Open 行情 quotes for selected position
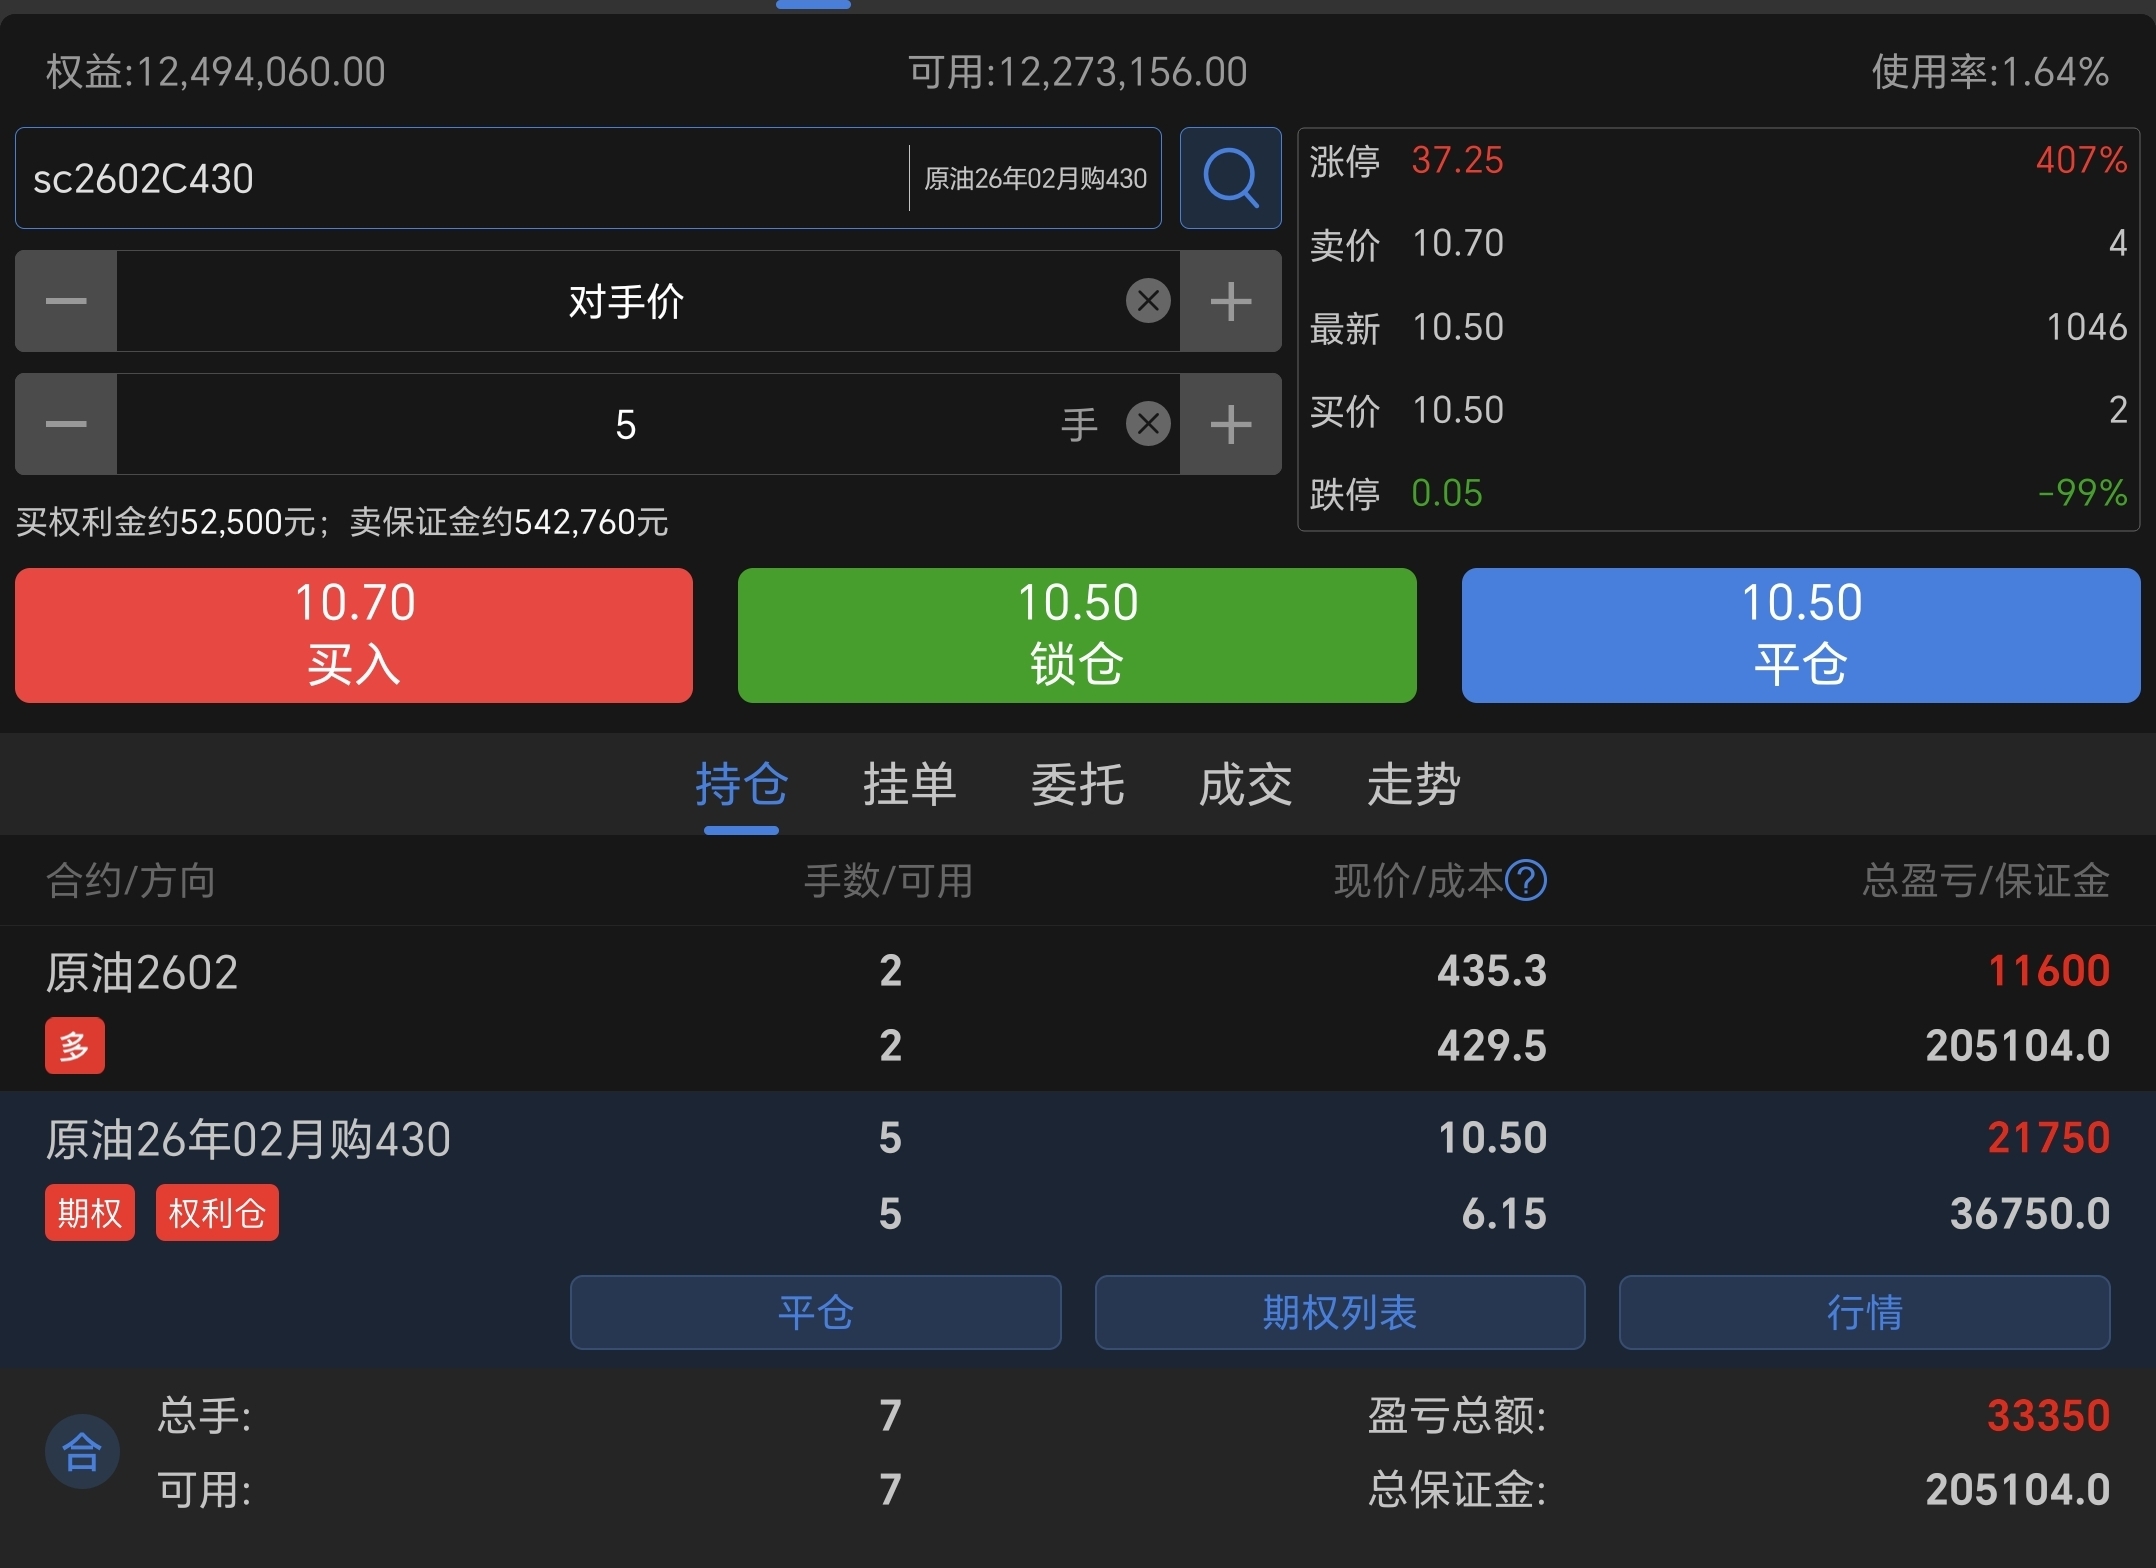Image resolution: width=2156 pixels, height=1568 pixels. [x=1864, y=1312]
